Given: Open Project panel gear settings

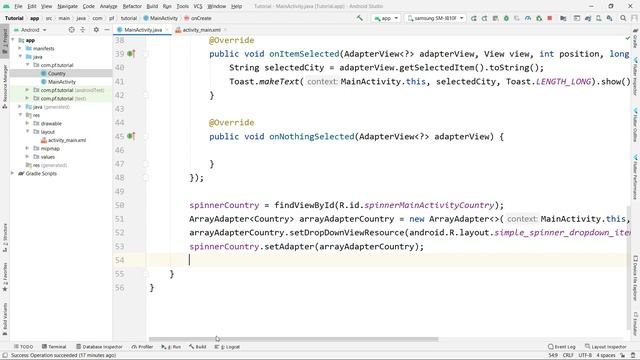Looking at the screenshot, I should (96, 30).
